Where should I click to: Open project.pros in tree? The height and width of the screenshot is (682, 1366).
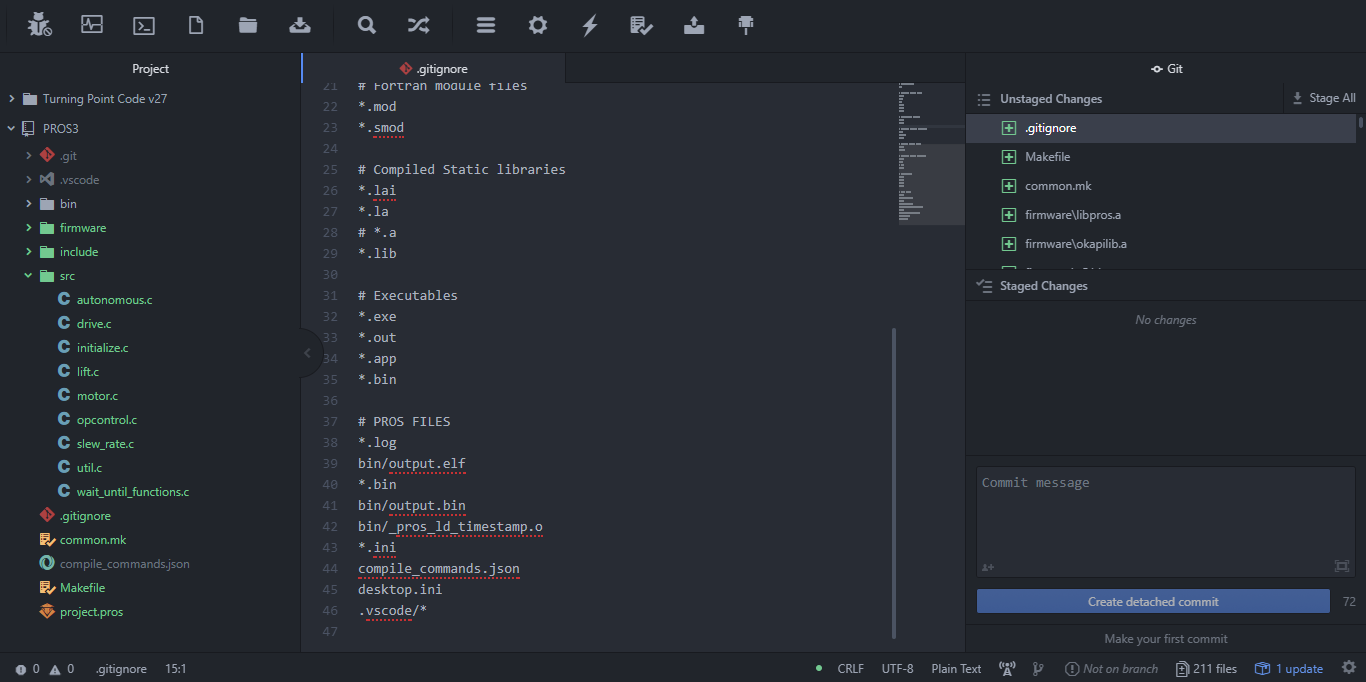91,612
